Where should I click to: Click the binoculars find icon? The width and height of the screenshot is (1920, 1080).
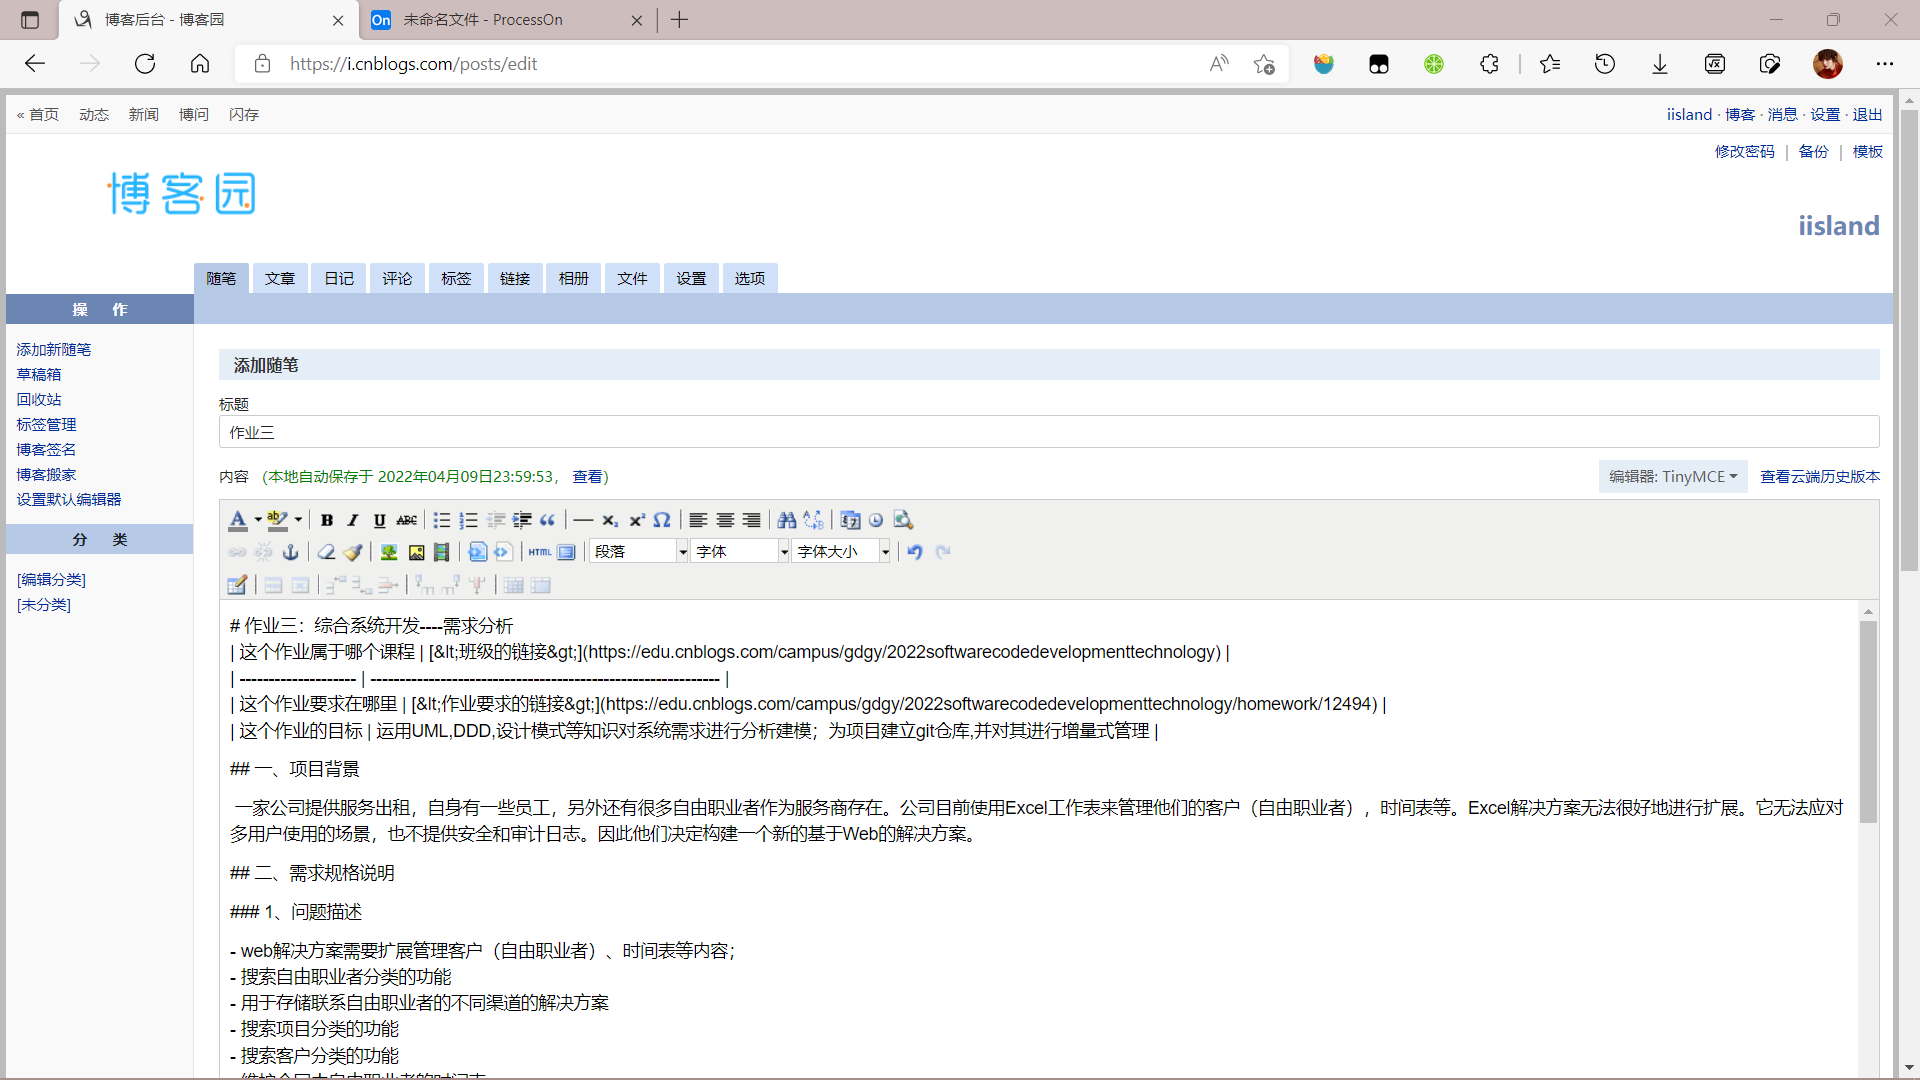[787, 520]
